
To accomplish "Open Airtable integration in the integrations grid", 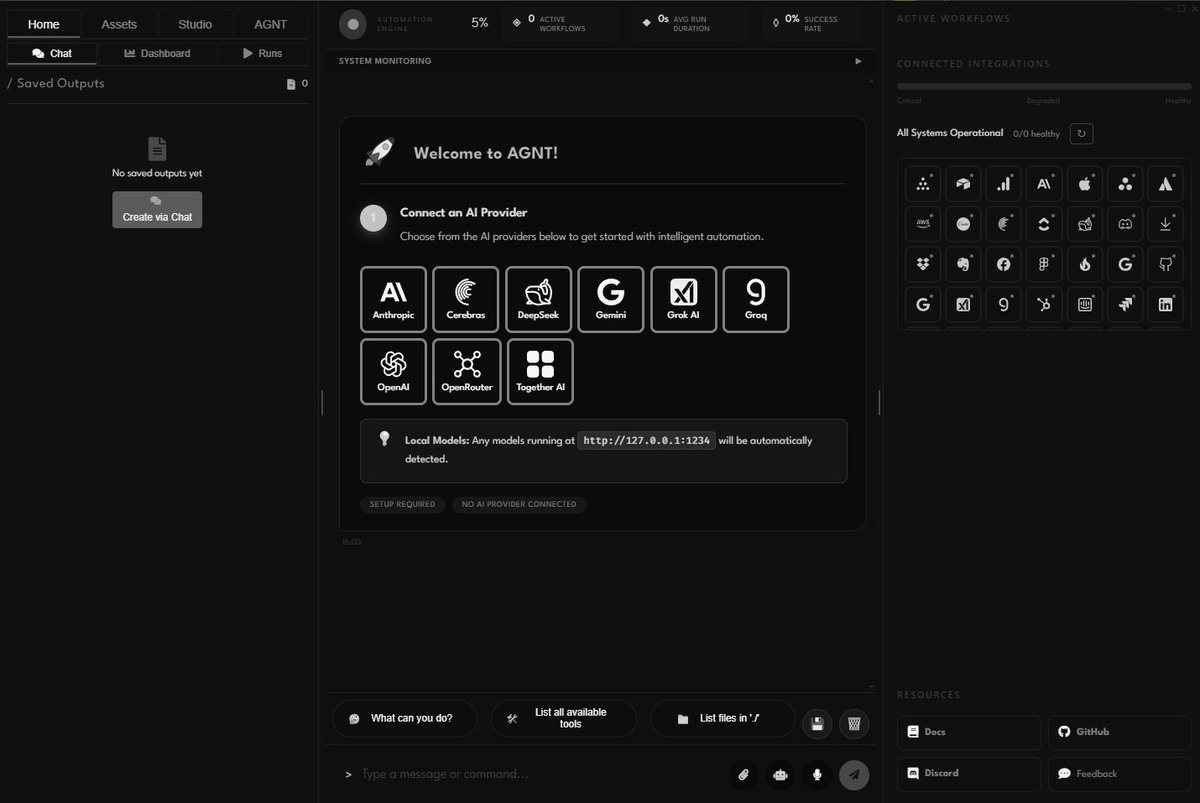I will (x=962, y=184).
